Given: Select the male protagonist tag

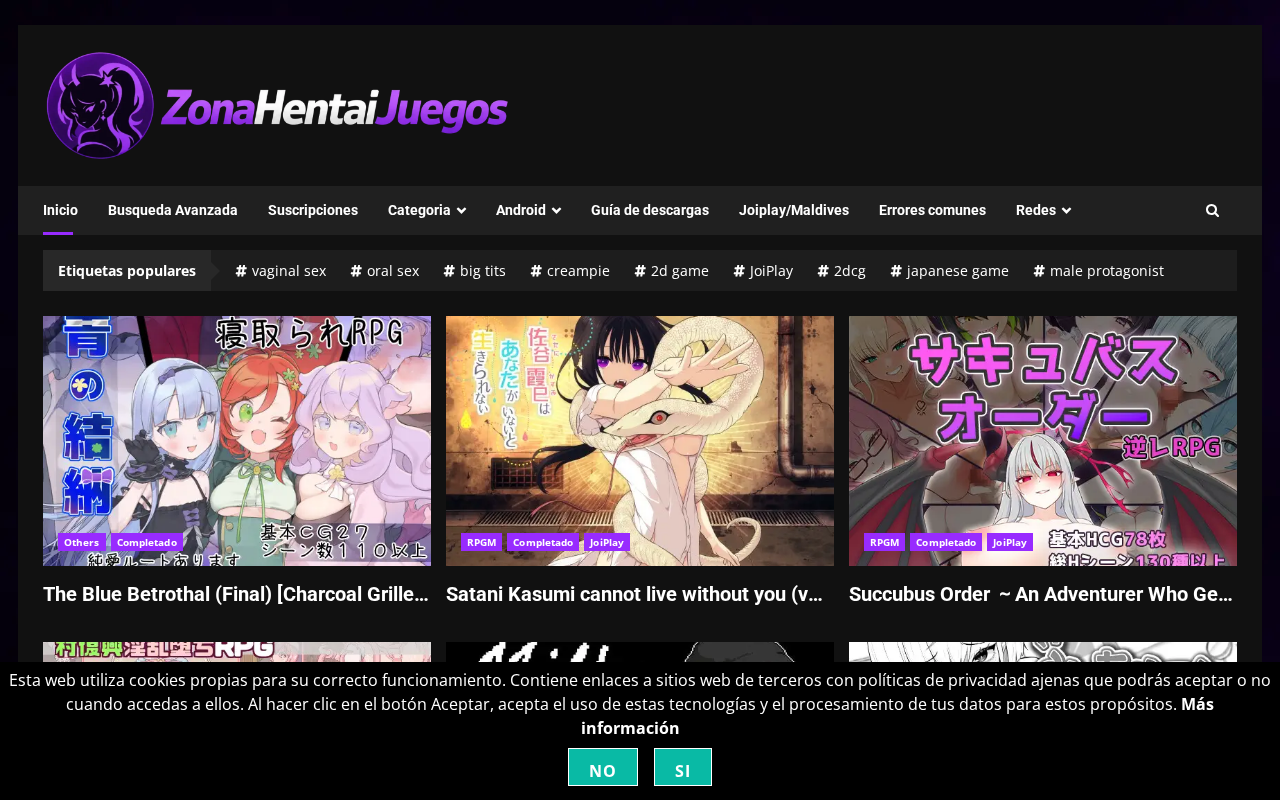Looking at the screenshot, I should pos(1099,271).
